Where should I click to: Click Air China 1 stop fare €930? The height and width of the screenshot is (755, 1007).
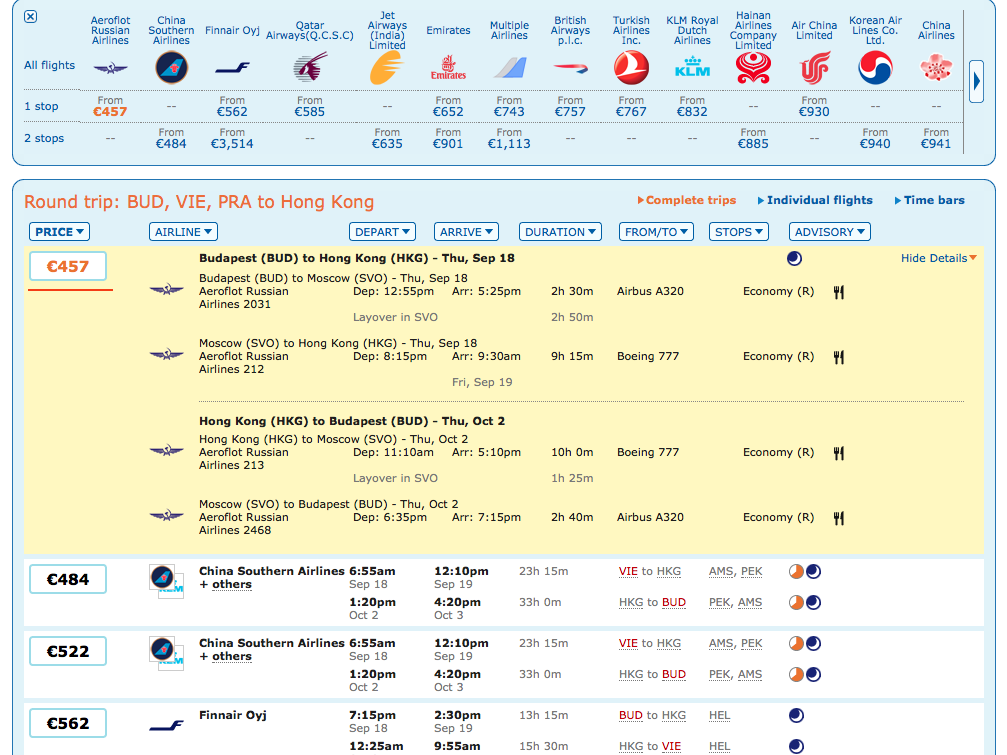click(814, 112)
